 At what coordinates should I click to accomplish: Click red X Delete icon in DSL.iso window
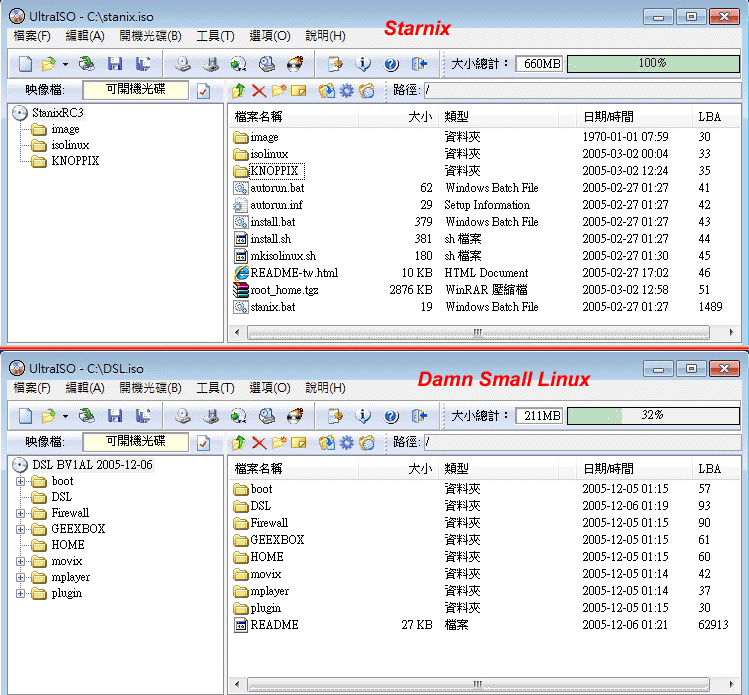tap(259, 442)
